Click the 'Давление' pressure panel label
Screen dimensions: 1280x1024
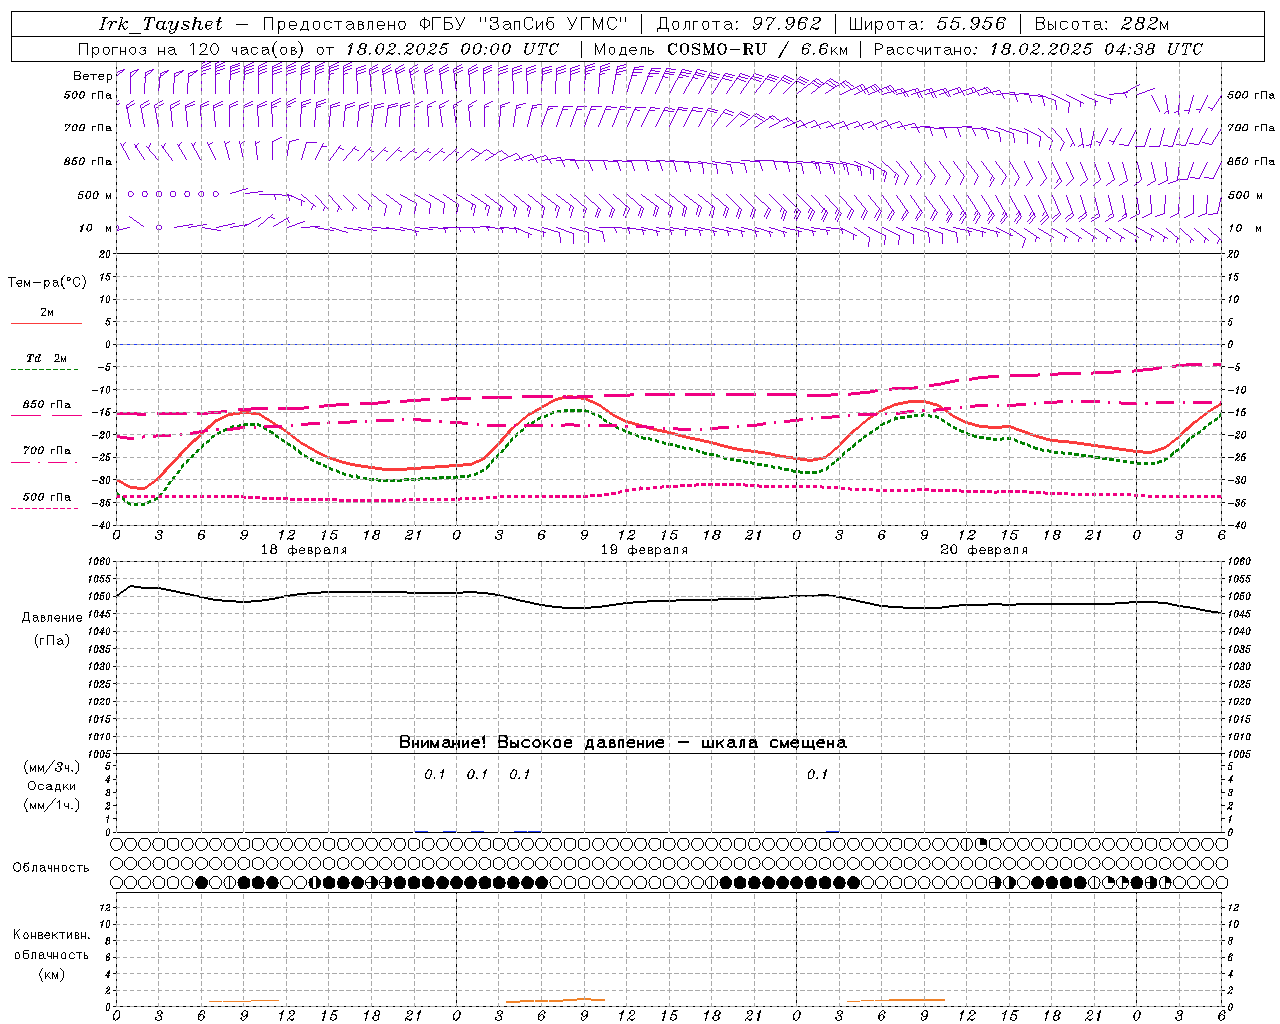pos(51,618)
